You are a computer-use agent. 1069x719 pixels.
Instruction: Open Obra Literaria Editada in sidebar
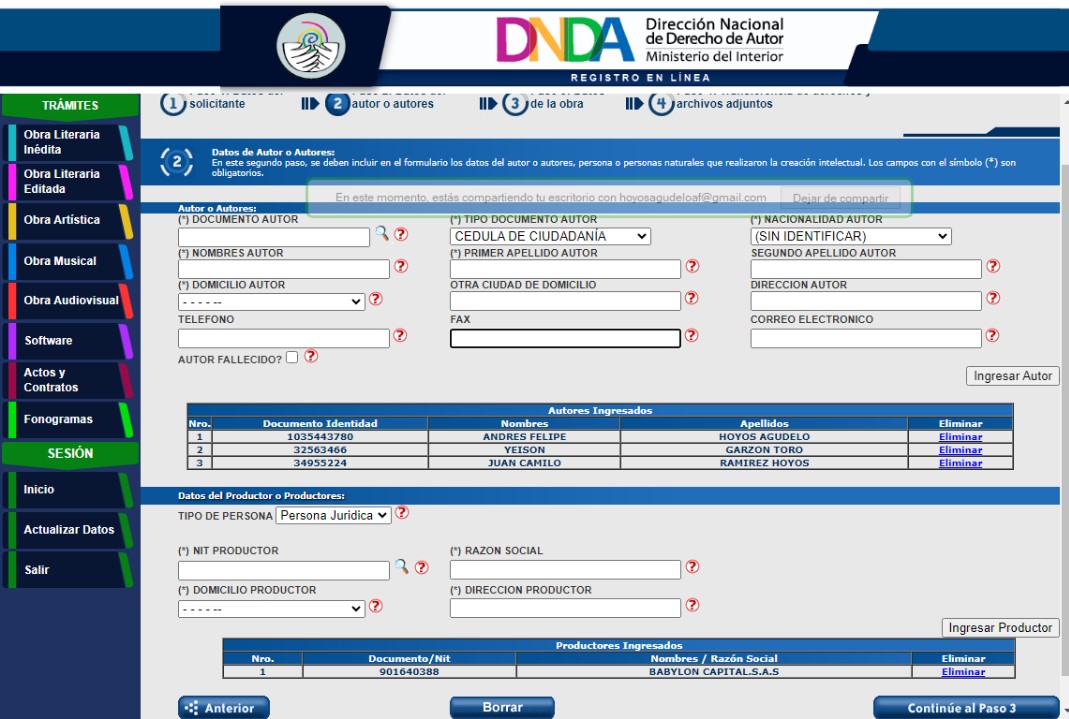68,181
